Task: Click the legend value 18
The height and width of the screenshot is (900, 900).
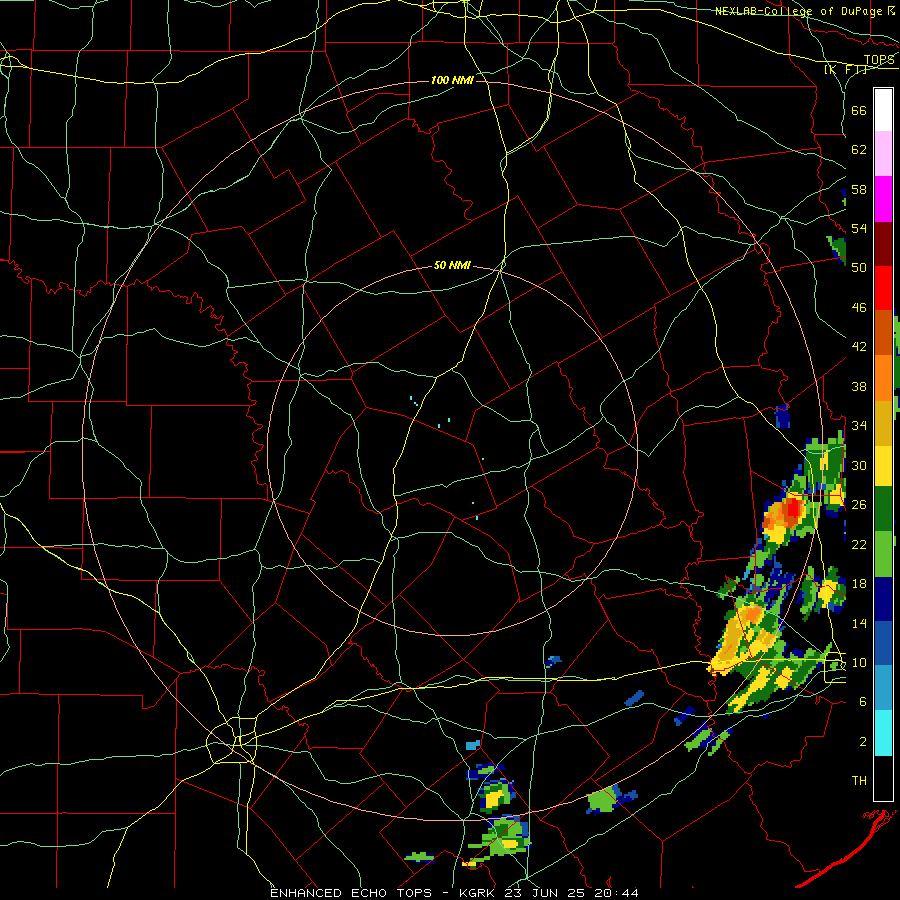Action: coord(859,584)
